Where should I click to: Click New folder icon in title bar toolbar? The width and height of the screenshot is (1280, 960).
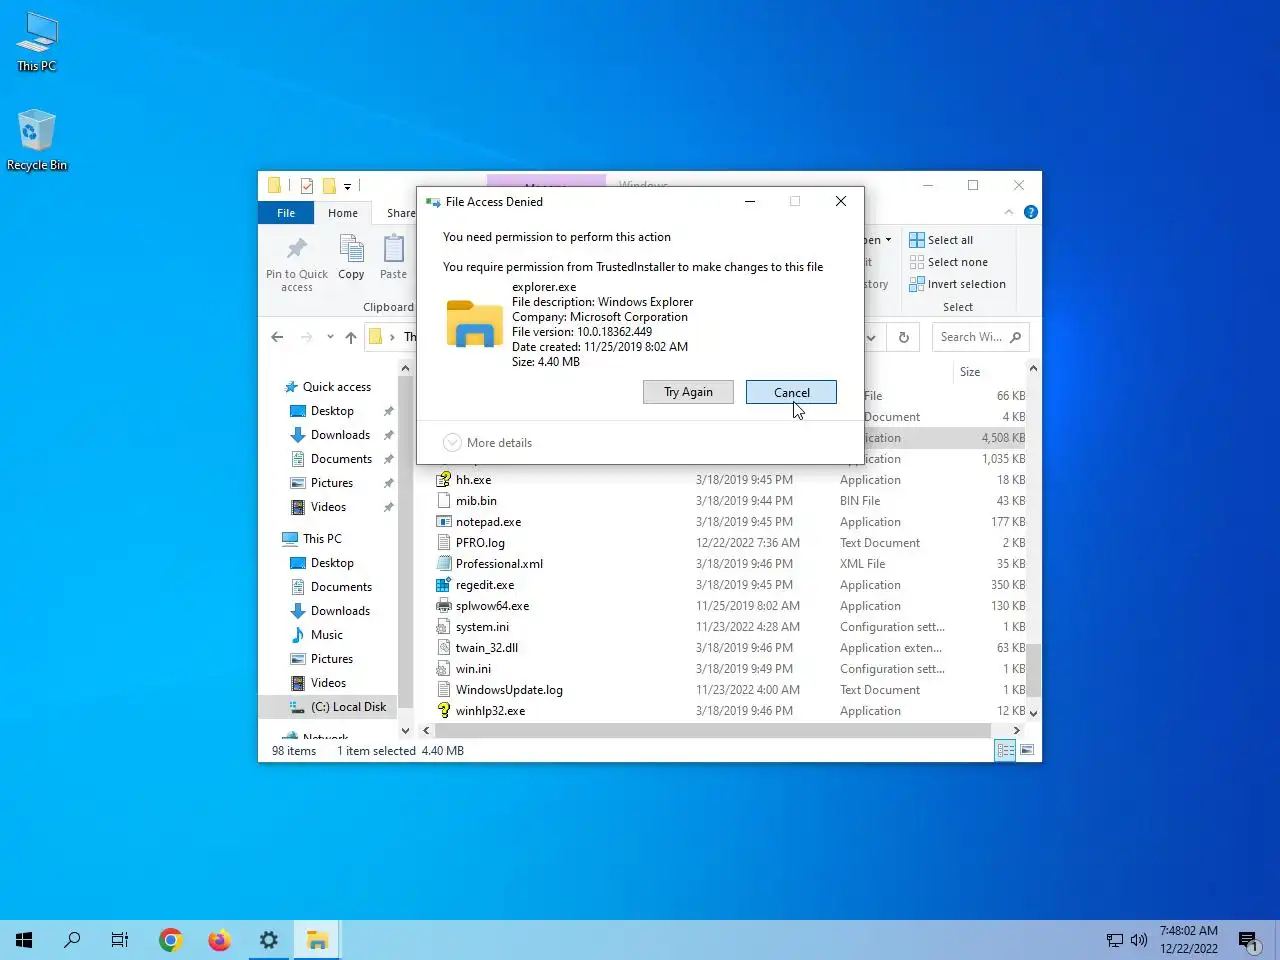(329, 186)
